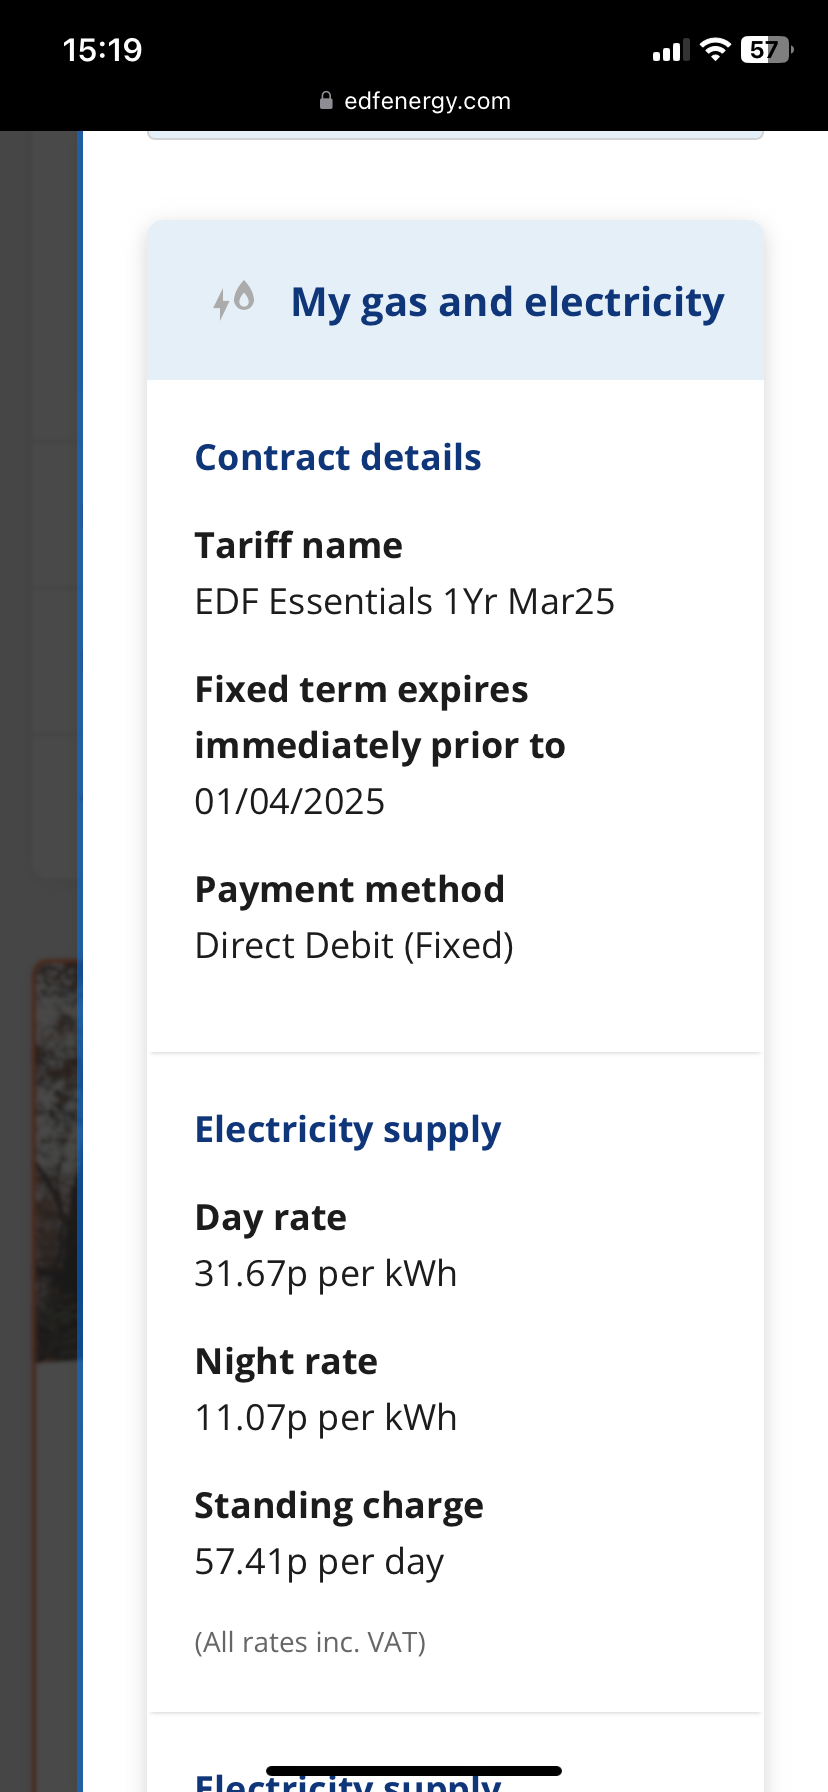Image resolution: width=828 pixels, height=1792 pixels.
Task: Tap the Electricity supply section heading
Action: [x=348, y=1130]
